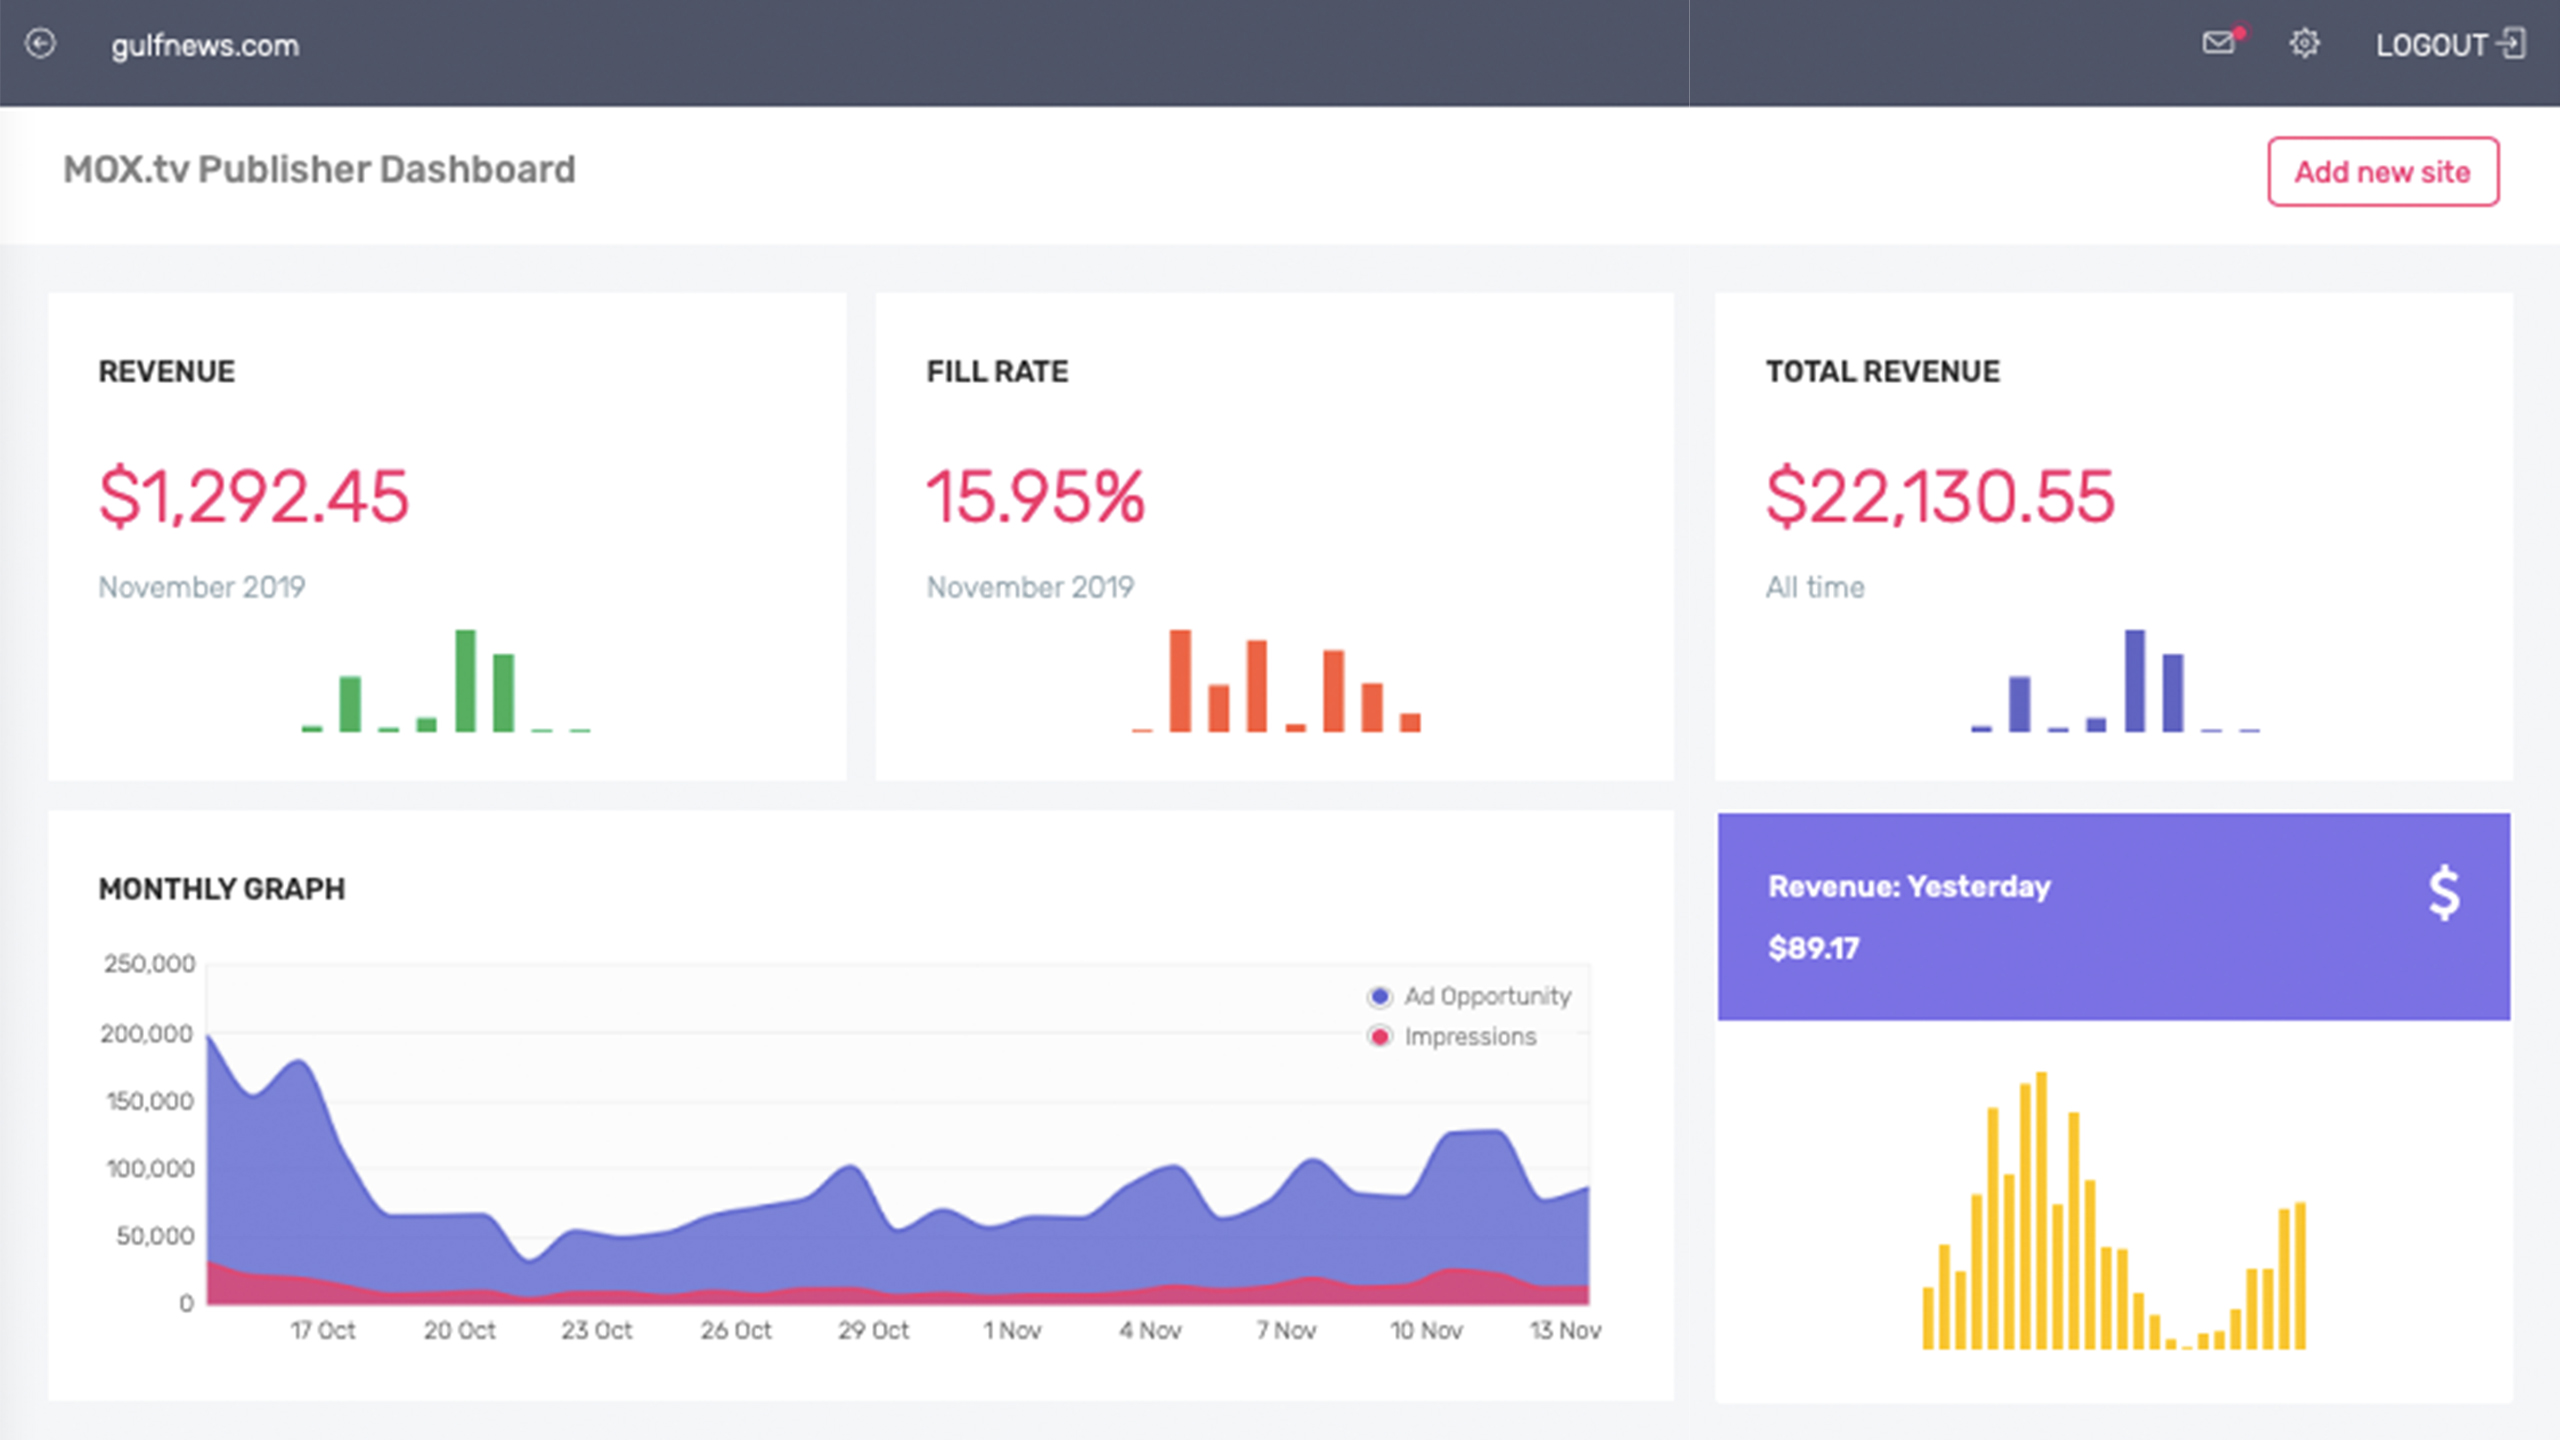Toggle the Ad Opportunity legend marker
Viewport: 2560px width, 1440px height.
1380,996
